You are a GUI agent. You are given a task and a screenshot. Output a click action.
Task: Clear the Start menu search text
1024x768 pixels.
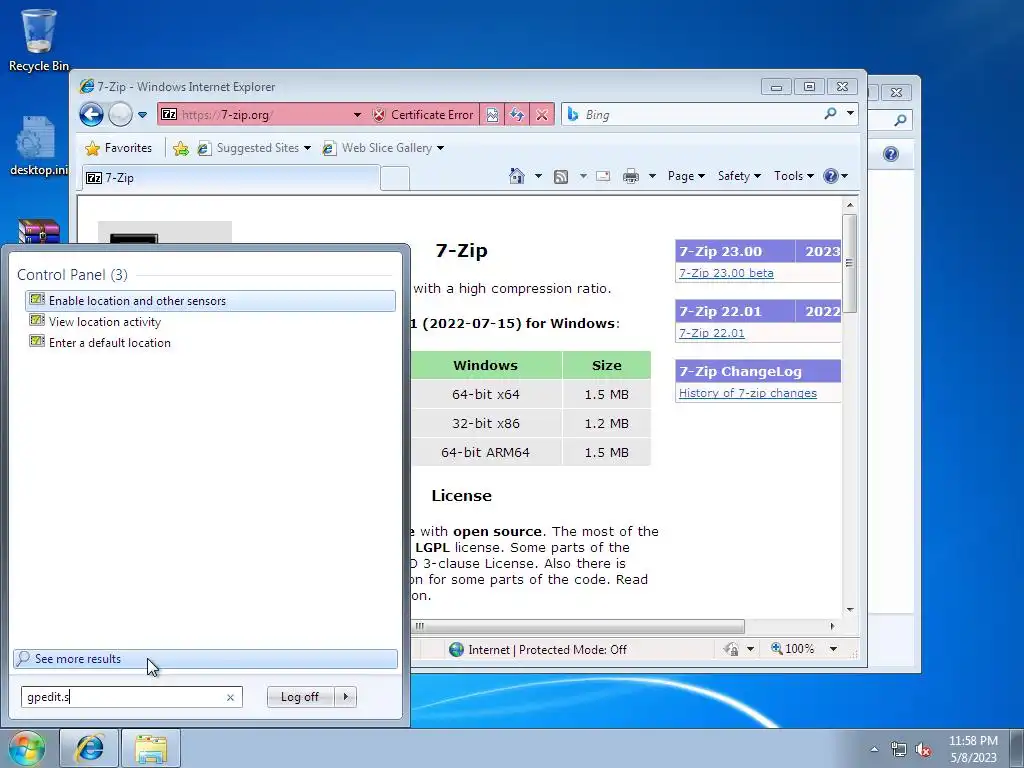[x=230, y=697]
